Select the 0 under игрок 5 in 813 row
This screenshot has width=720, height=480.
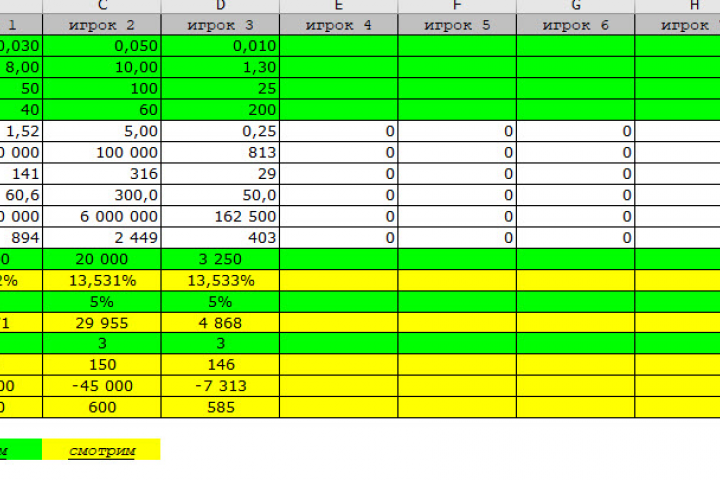pyautogui.click(x=457, y=152)
